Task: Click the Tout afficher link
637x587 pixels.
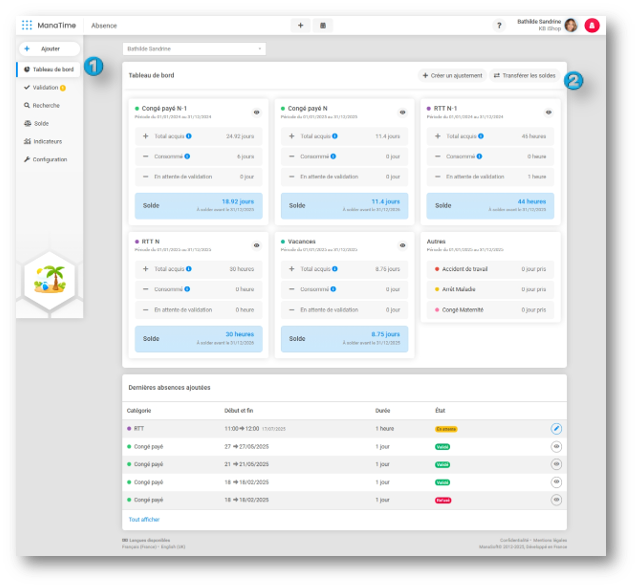Action: pos(144,520)
